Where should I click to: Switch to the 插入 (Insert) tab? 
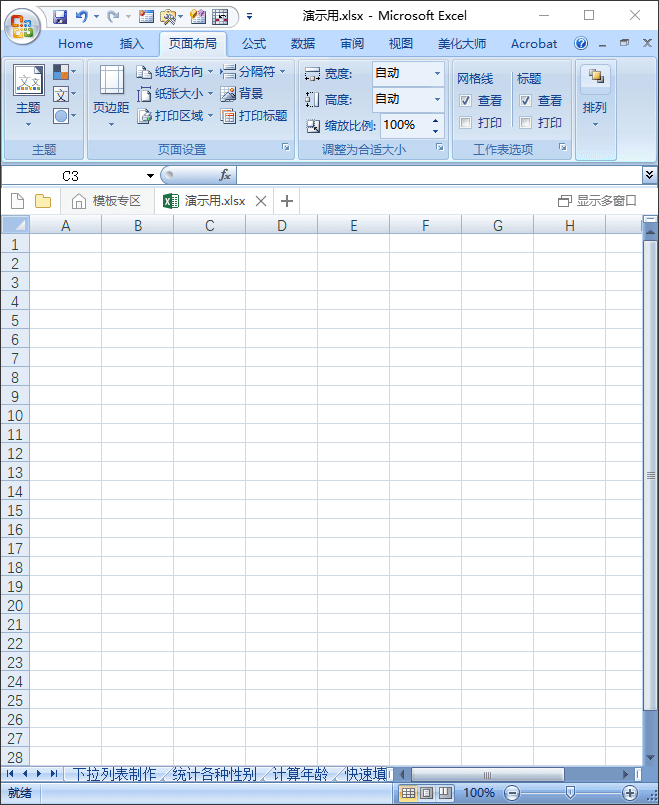(131, 44)
